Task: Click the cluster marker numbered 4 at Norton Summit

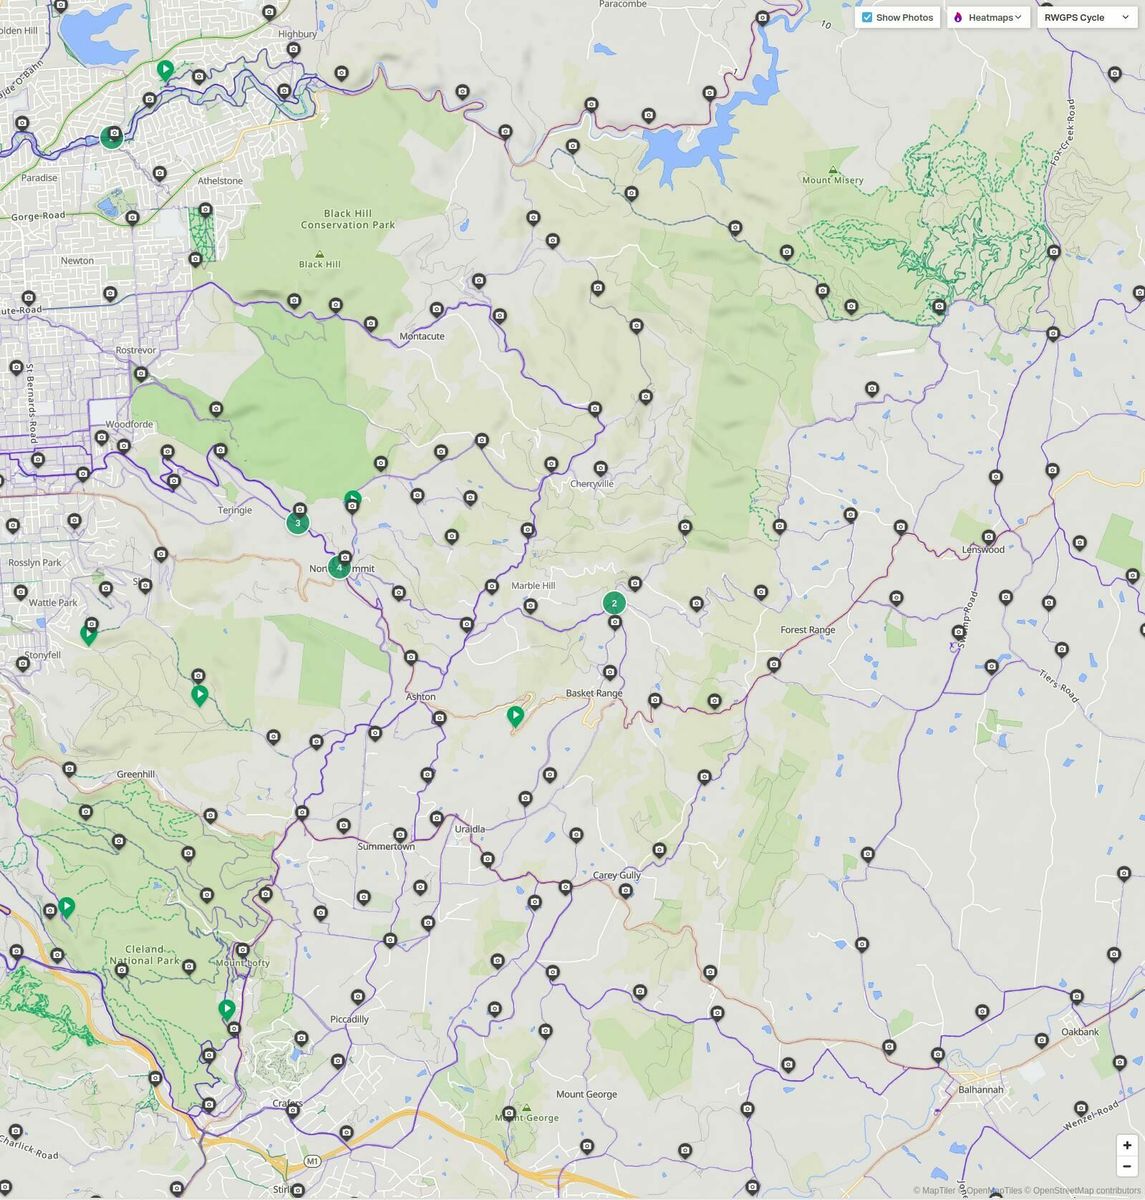Action: (x=339, y=567)
